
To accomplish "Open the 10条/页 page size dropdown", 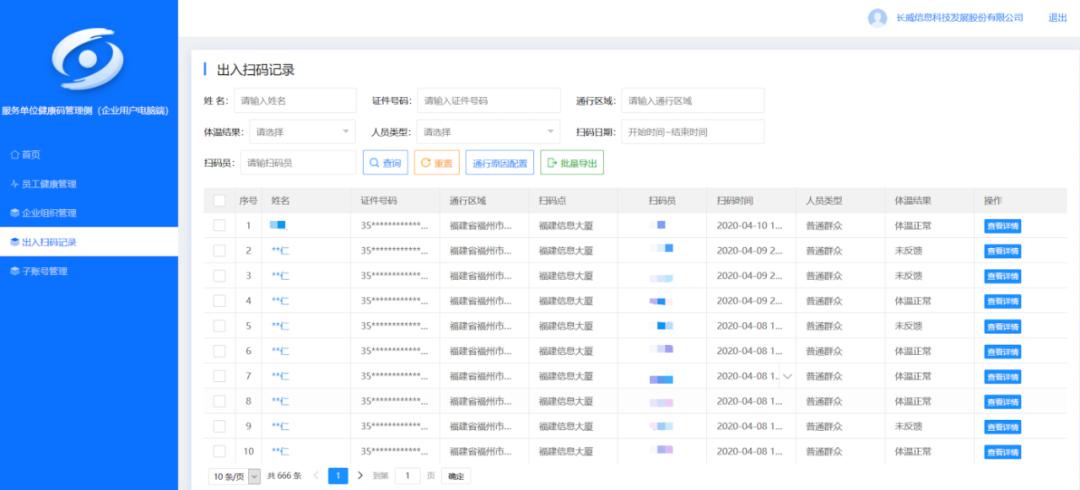I will (235, 476).
